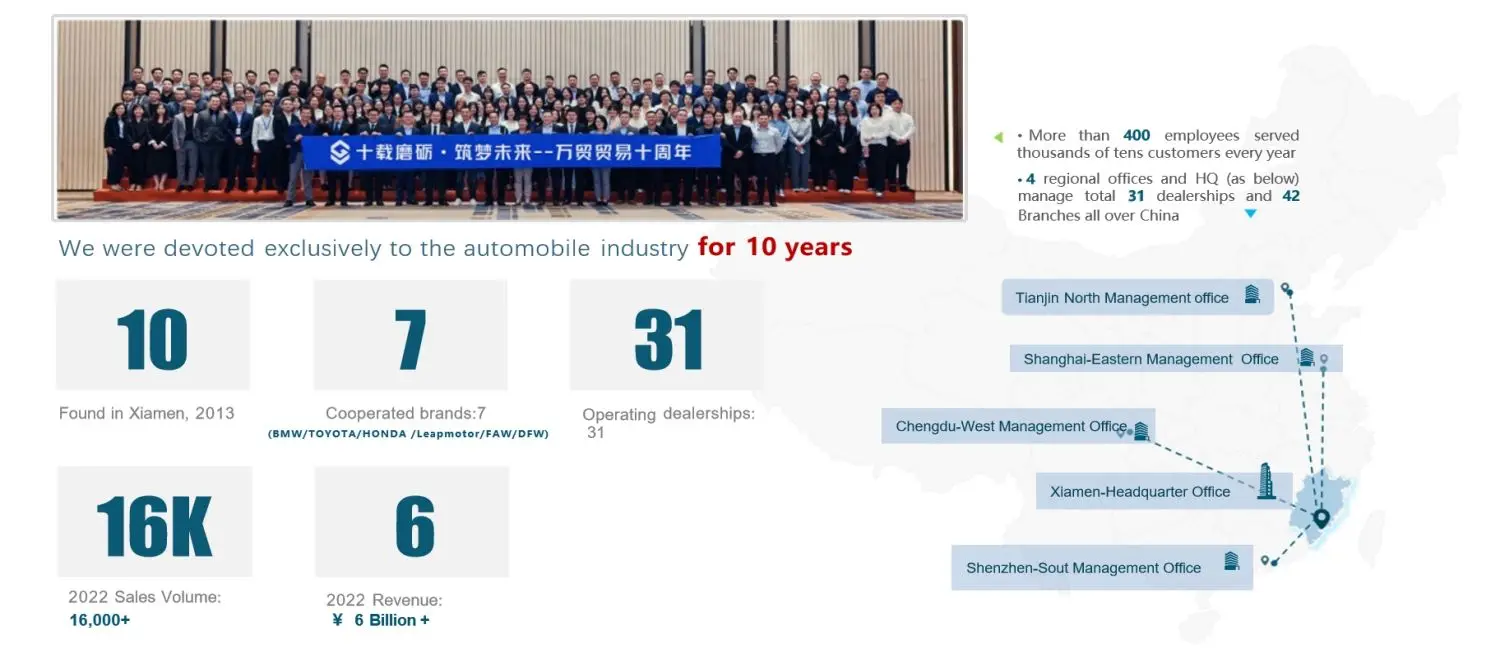
Task: Click the red 'for 10 years' text
Action: pyautogui.click(x=775, y=247)
